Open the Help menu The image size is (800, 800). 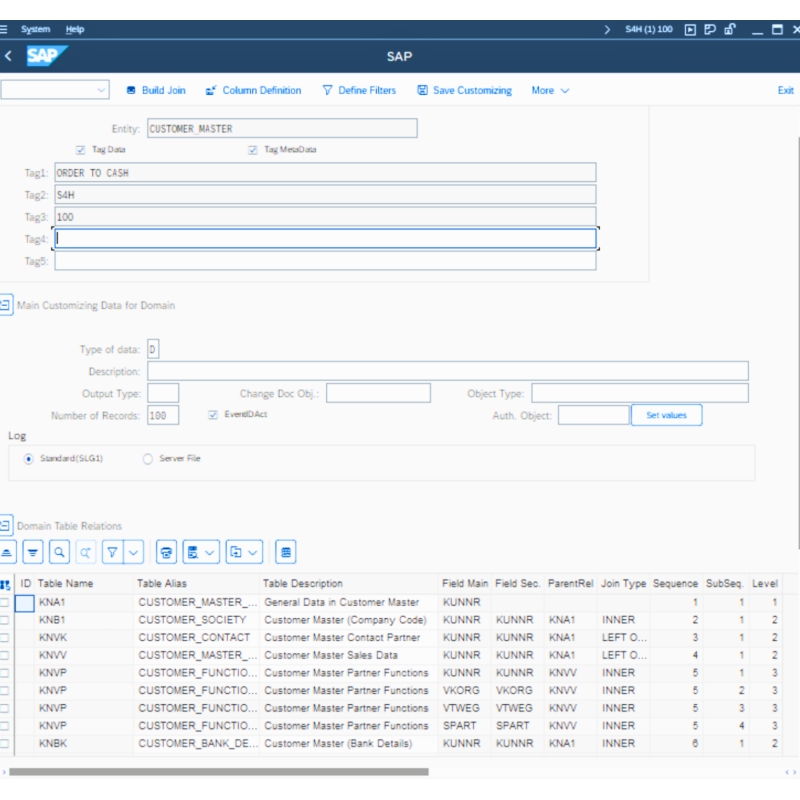pyautogui.click(x=75, y=30)
